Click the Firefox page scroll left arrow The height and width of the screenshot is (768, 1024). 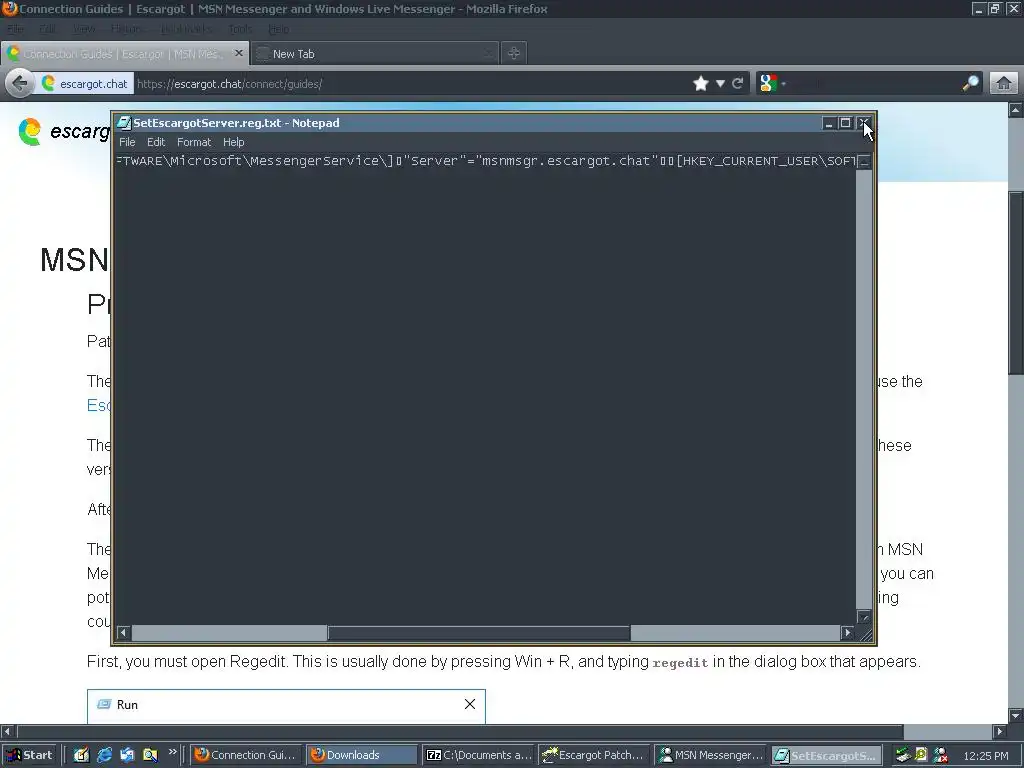tap(7, 731)
